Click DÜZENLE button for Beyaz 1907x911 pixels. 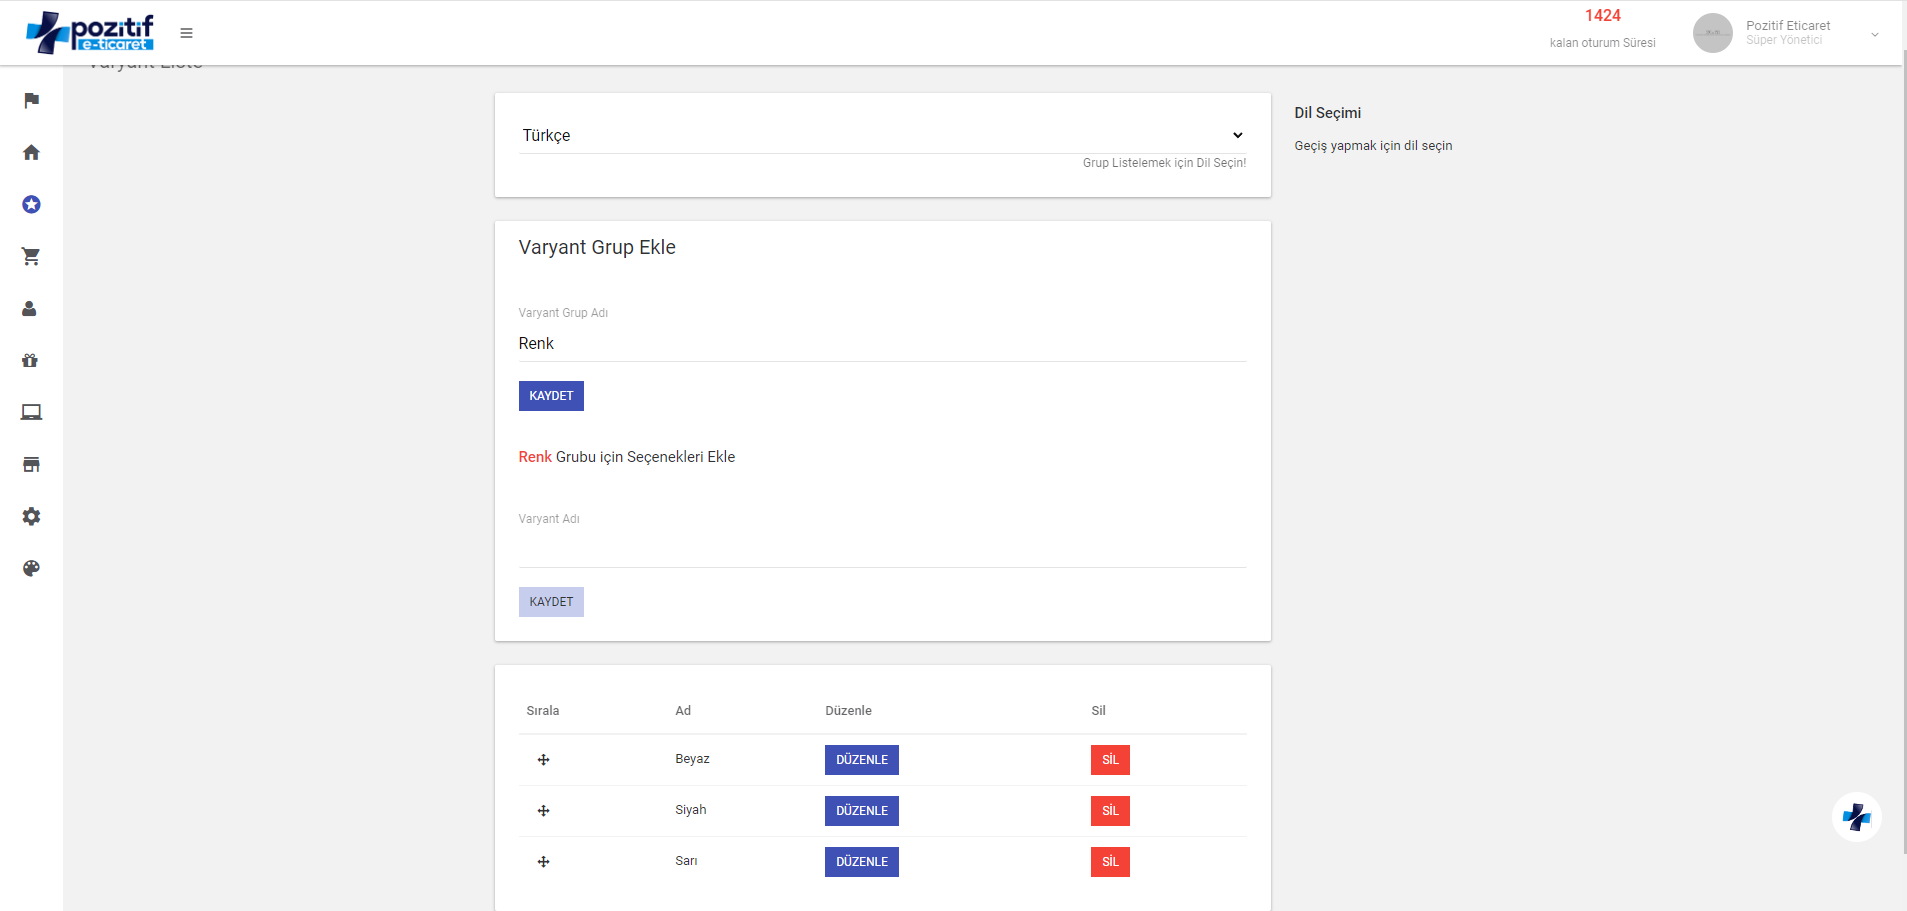tap(861, 760)
